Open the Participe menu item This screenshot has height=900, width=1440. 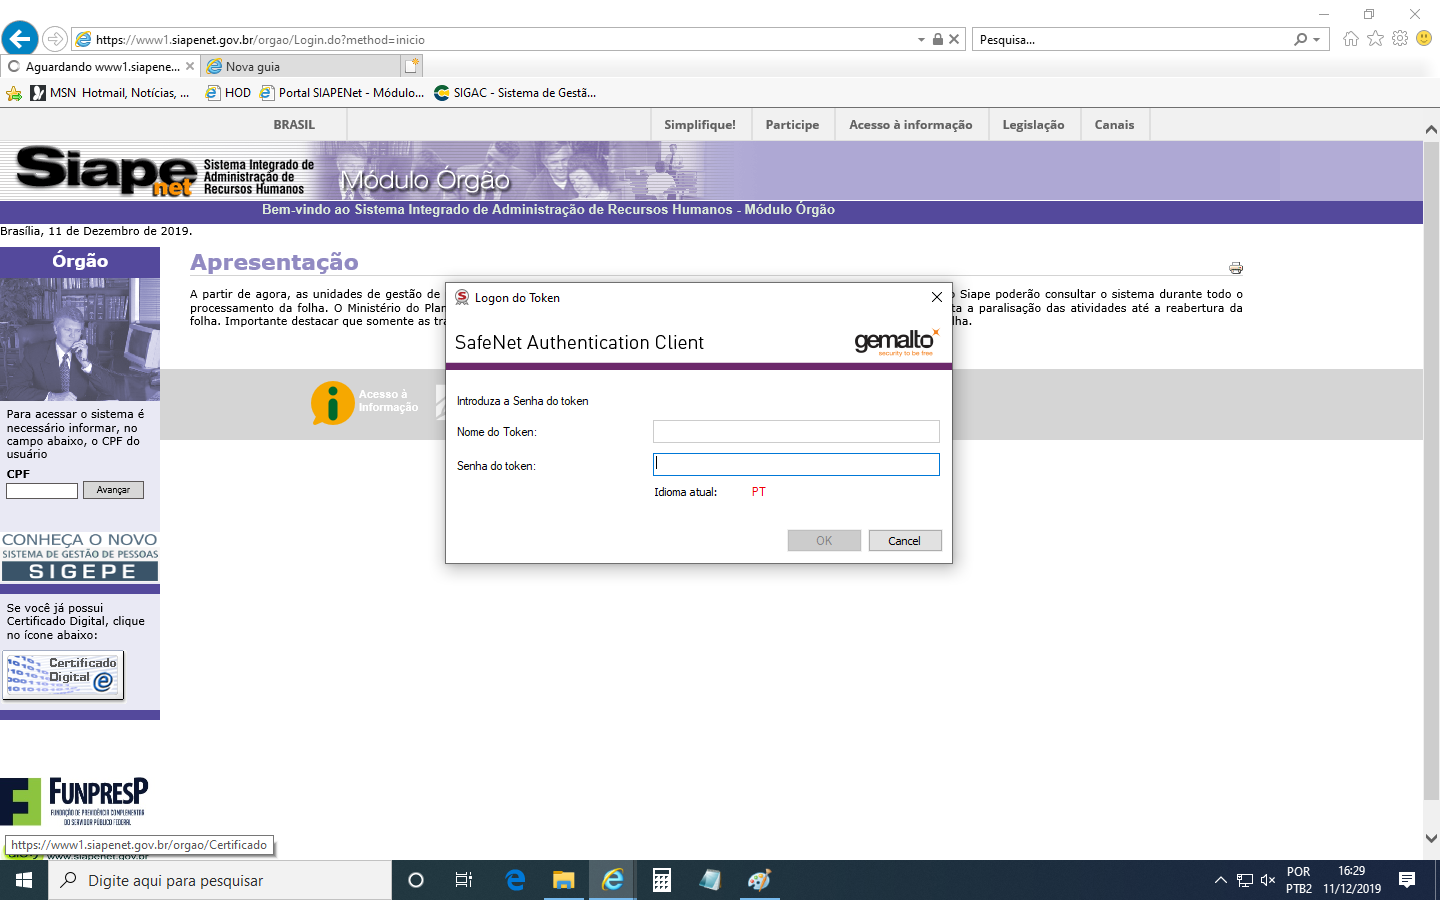tap(792, 125)
